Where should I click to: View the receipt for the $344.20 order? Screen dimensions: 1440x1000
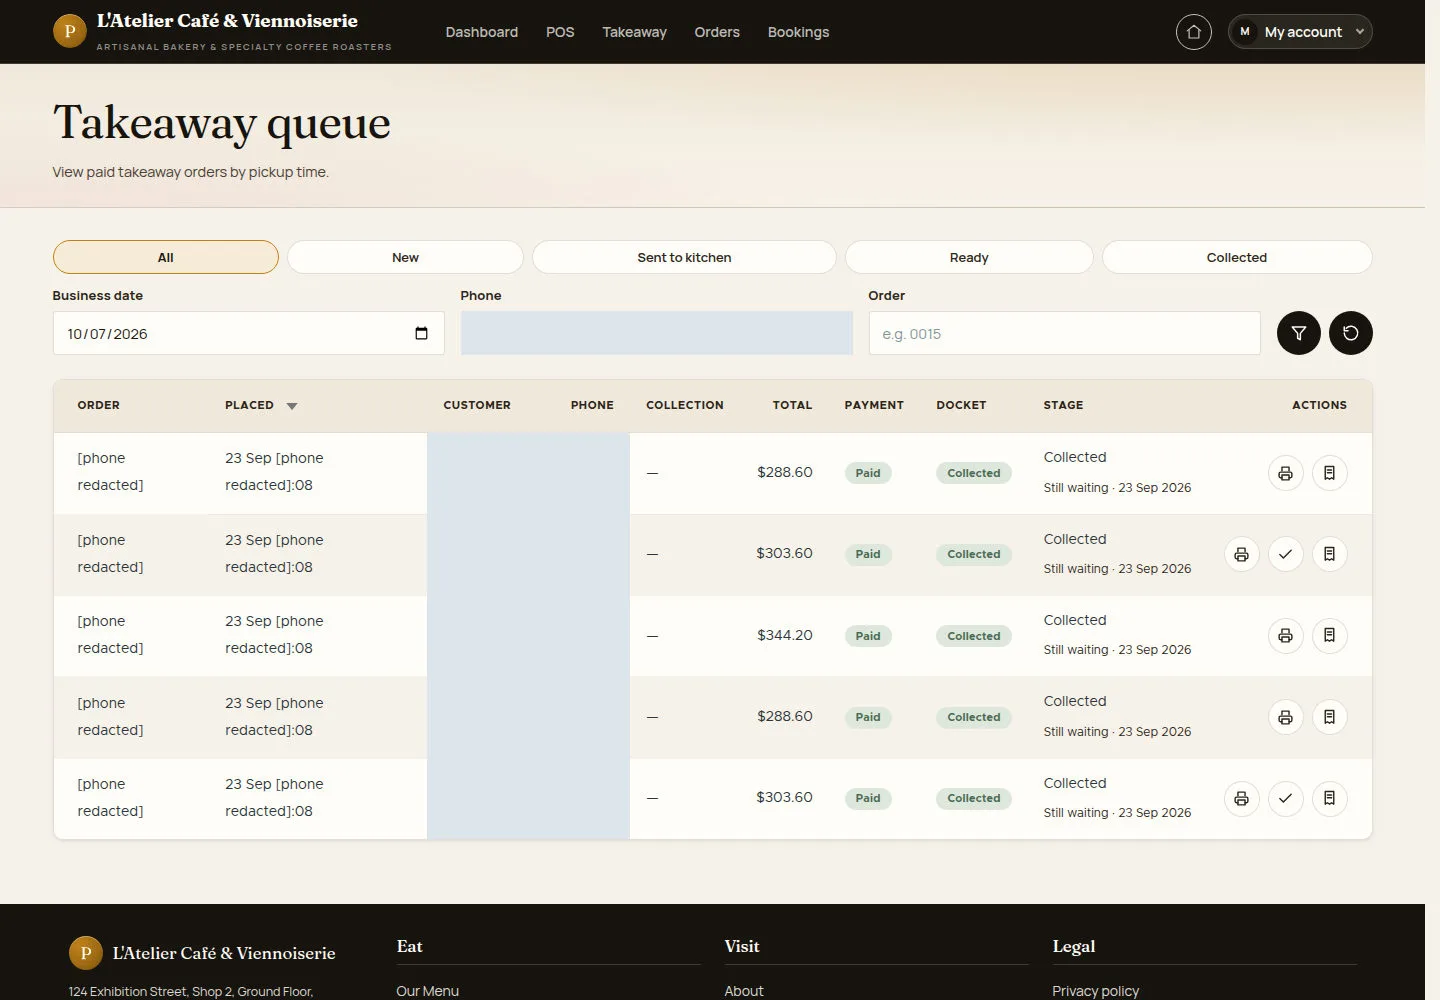pos(1329,636)
